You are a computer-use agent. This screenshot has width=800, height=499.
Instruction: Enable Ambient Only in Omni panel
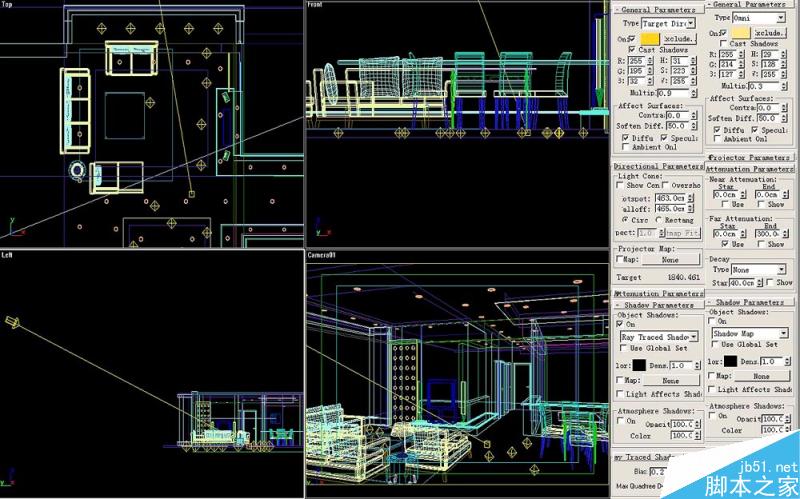click(x=717, y=139)
